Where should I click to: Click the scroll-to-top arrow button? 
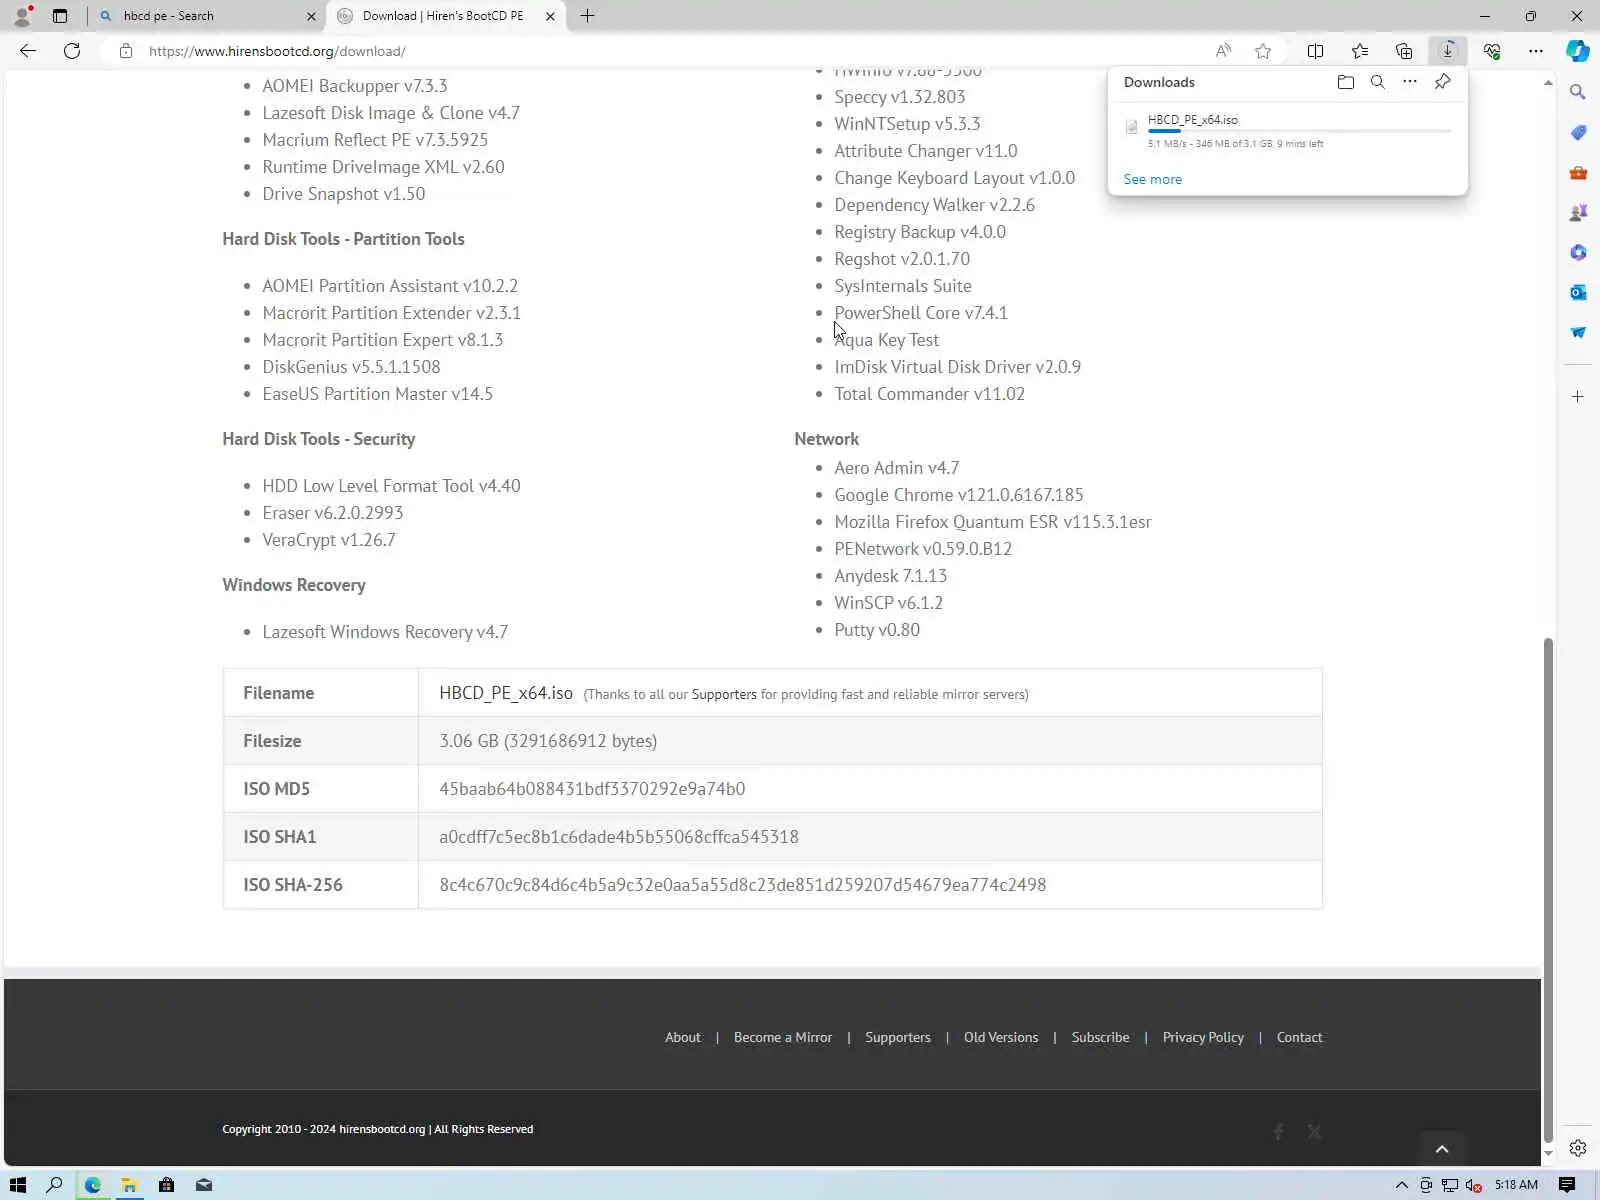point(1442,1149)
